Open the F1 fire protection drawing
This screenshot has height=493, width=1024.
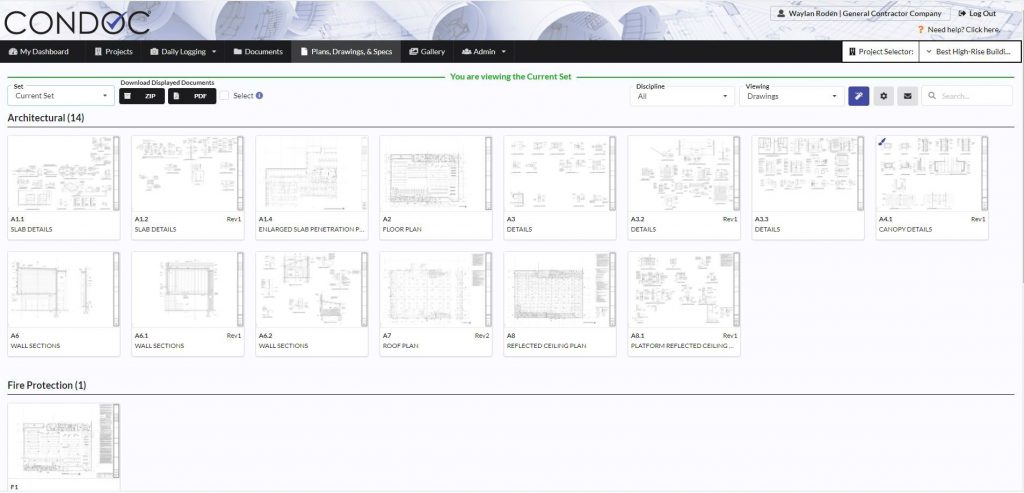tap(63, 447)
